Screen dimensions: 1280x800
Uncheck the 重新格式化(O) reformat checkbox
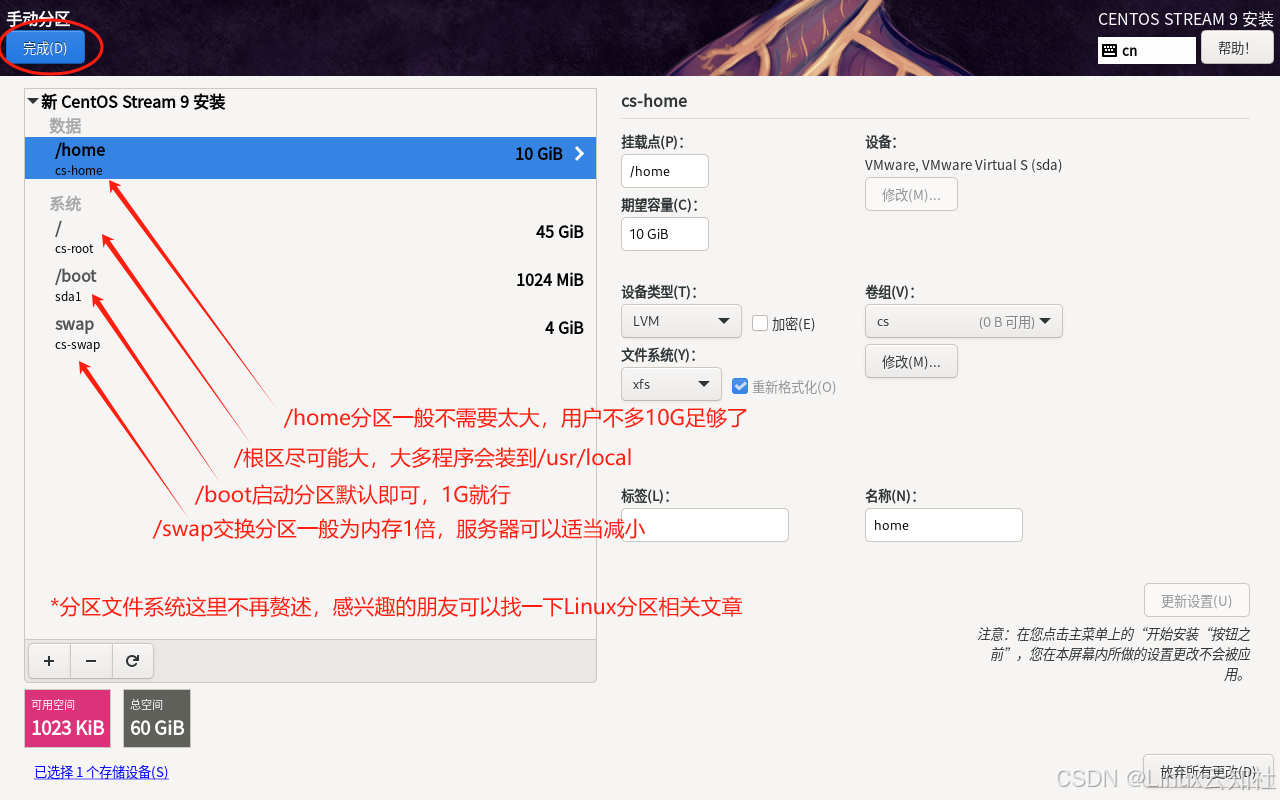coord(741,387)
